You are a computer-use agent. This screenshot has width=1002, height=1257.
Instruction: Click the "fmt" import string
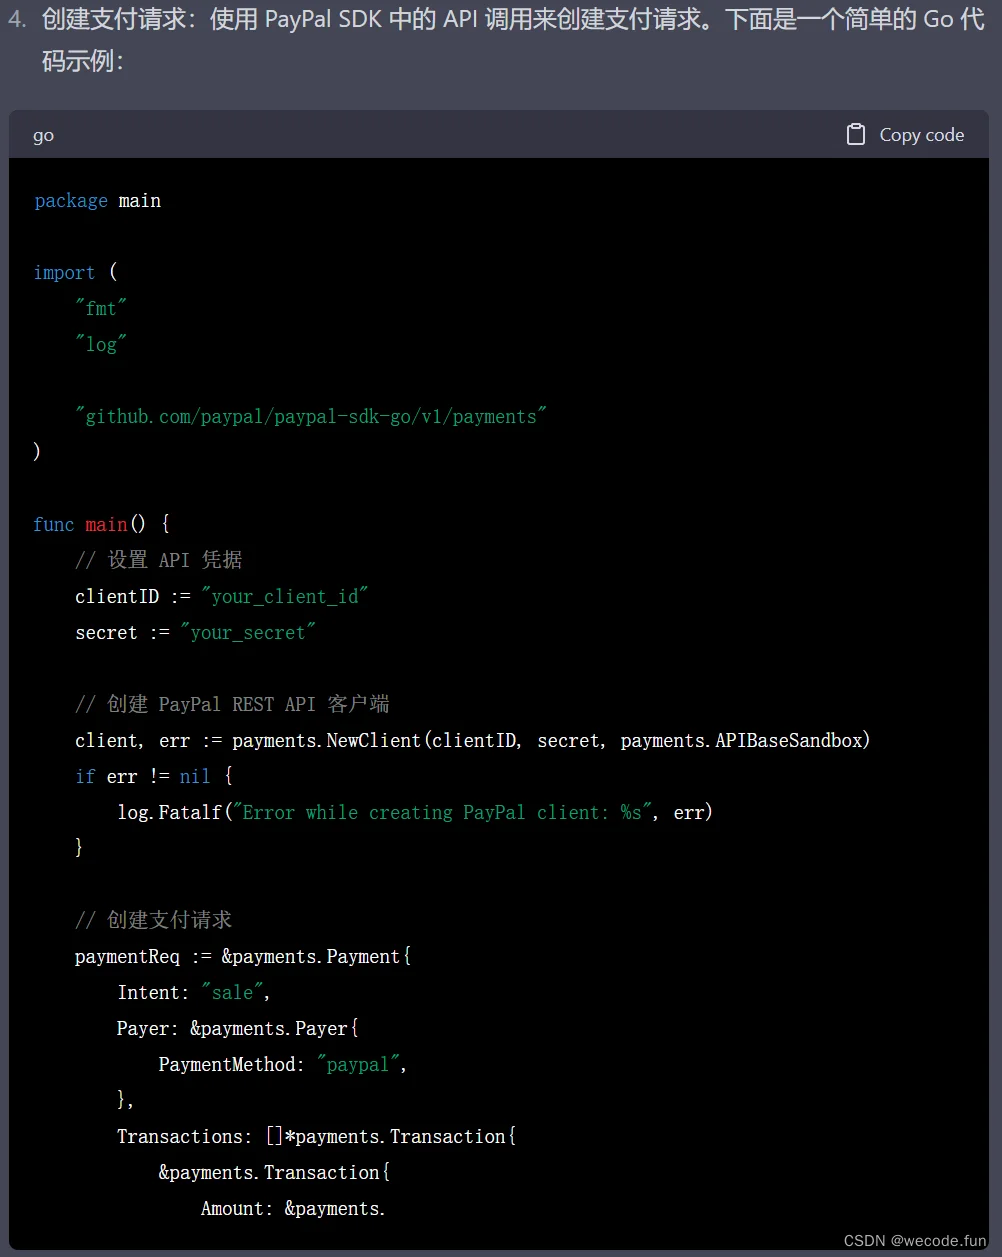coord(101,308)
